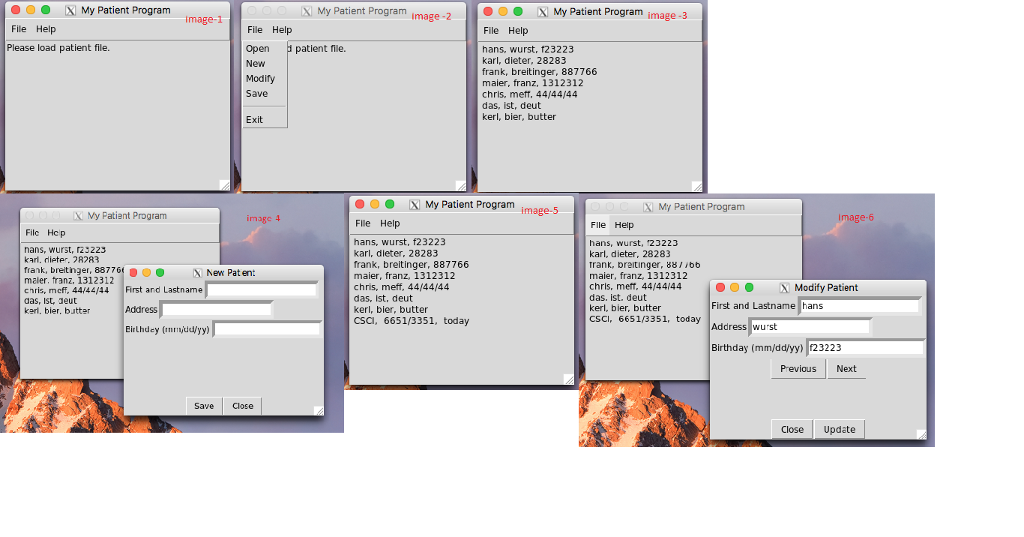1024x537 pixels.
Task: Click yellow minimize dot of New Patient dialog
Action: point(146,272)
